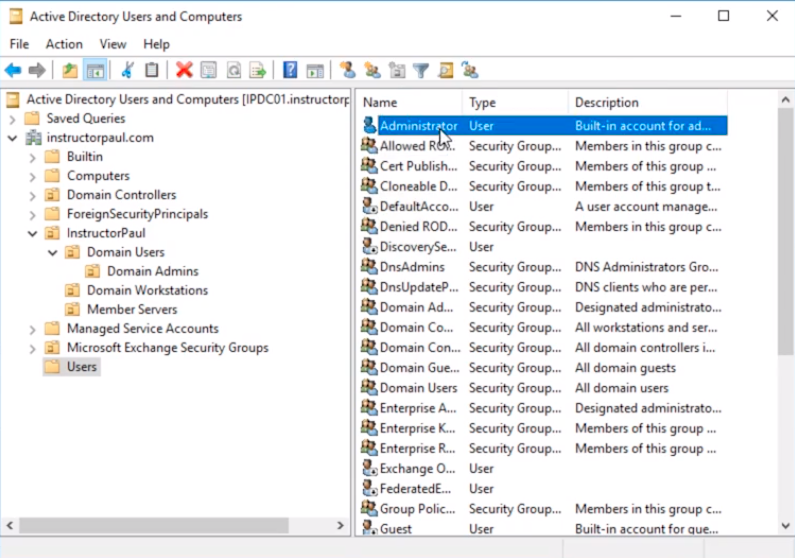The height and width of the screenshot is (558, 795).
Task: Click the left pane horizontal scrollbar
Action: (150, 525)
